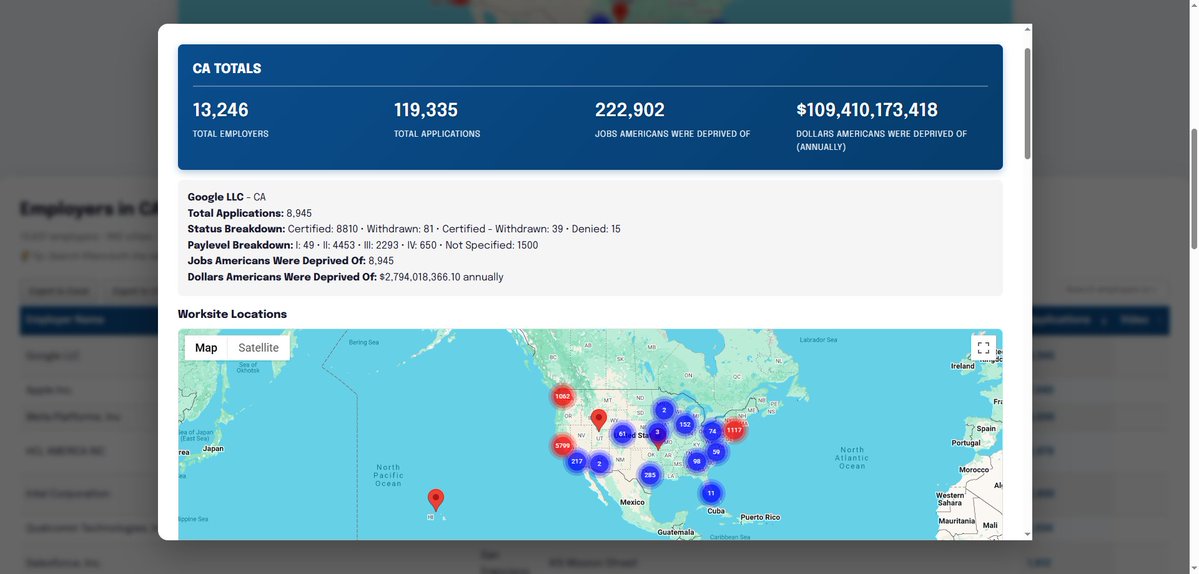Click the scroll-up arrow of the modal

click(x=1028, y=30)
